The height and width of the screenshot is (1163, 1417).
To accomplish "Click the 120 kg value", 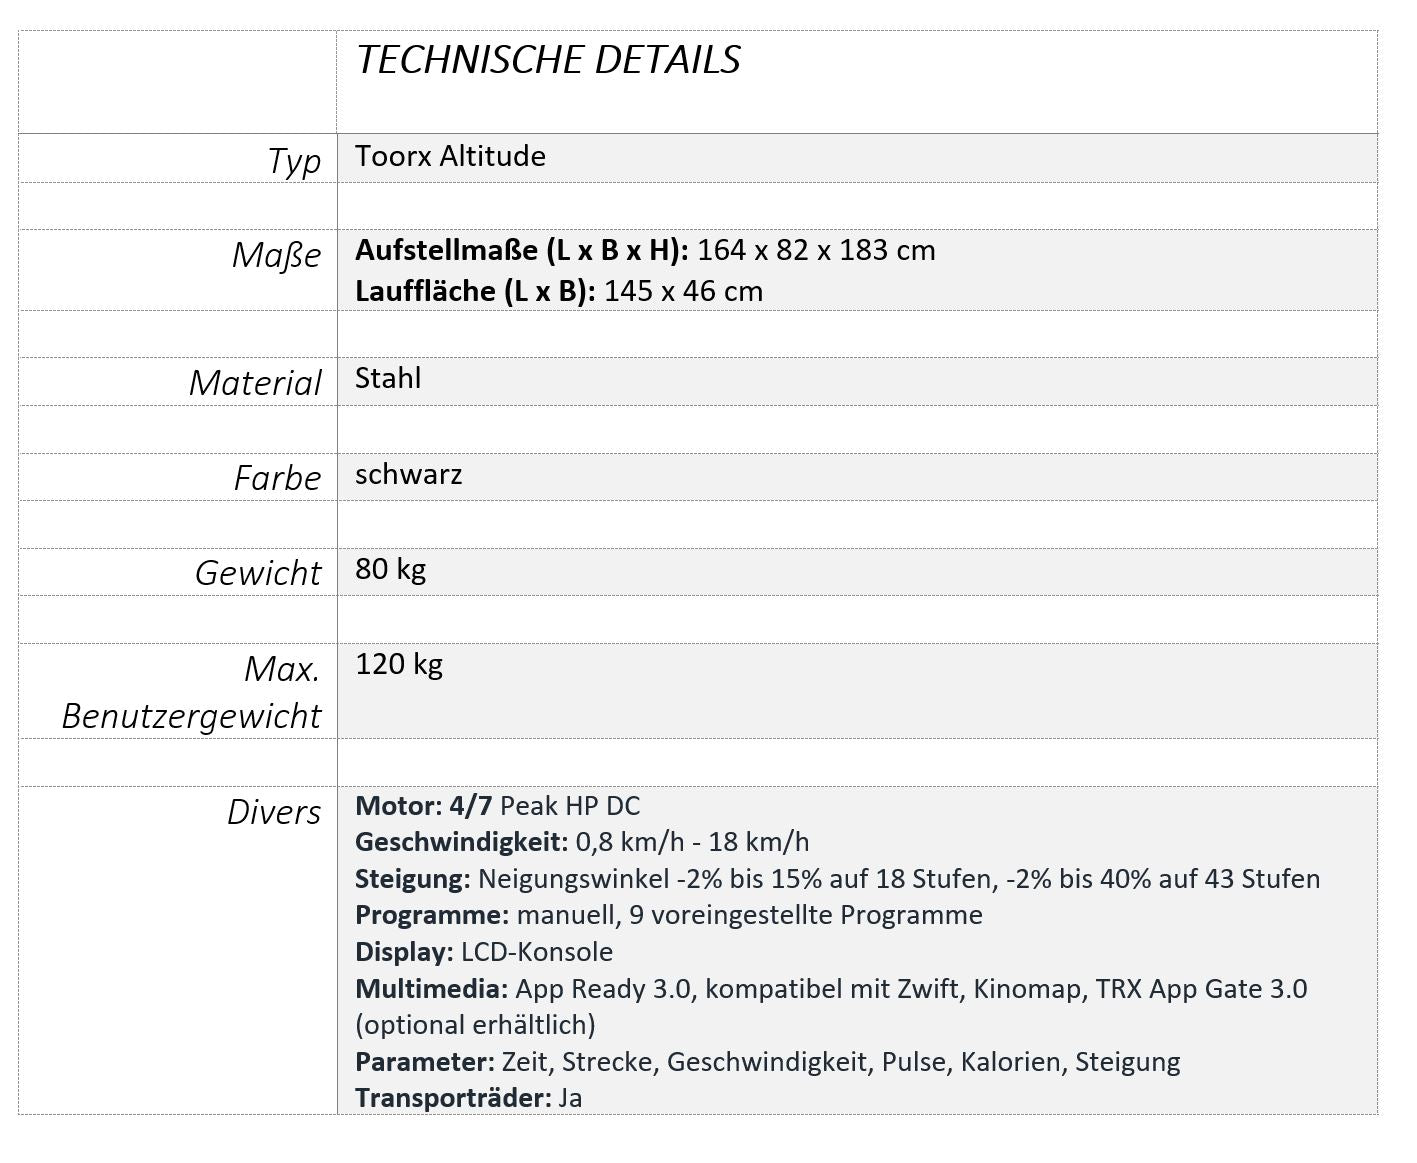I will click(x=398, y=664).
